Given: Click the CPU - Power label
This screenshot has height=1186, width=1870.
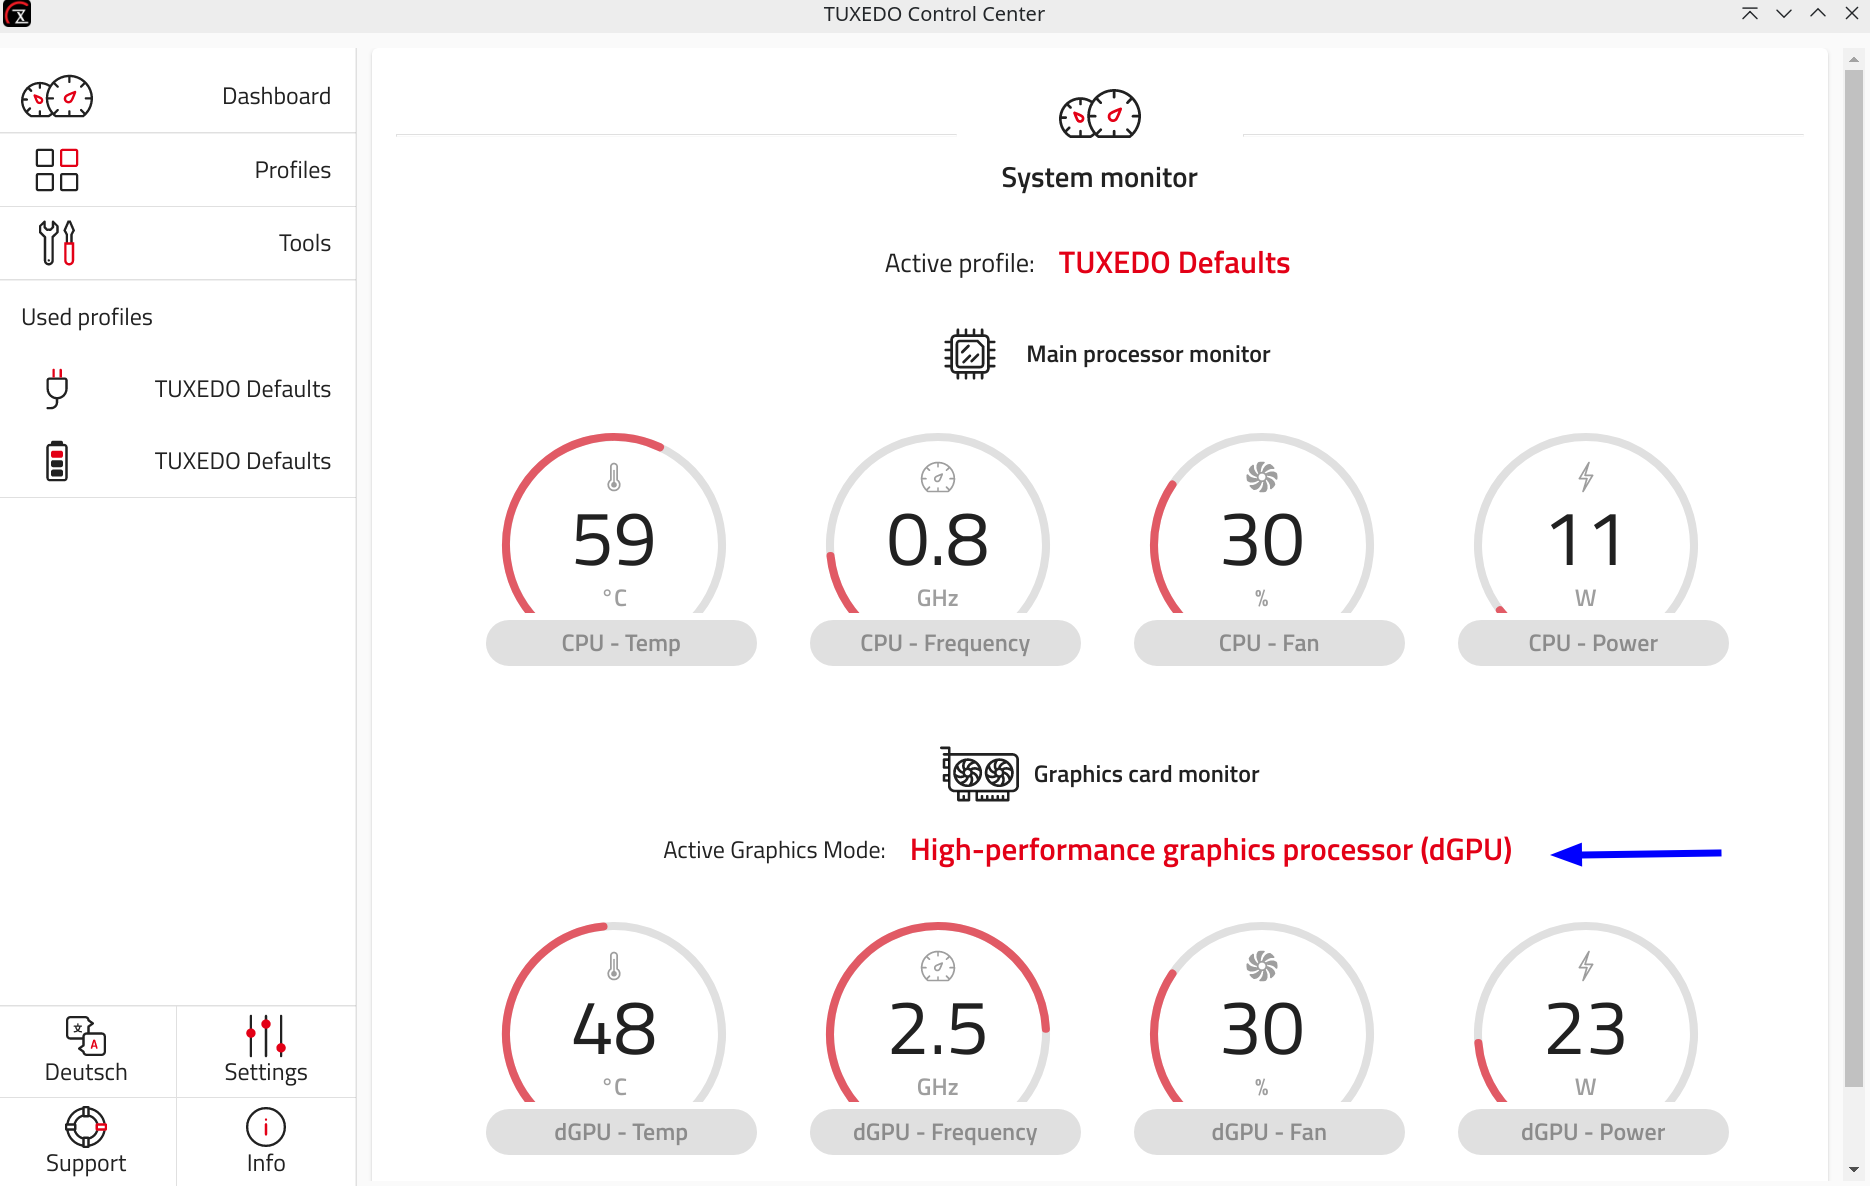Looking at the screenshot, I should coord(1593,643).
